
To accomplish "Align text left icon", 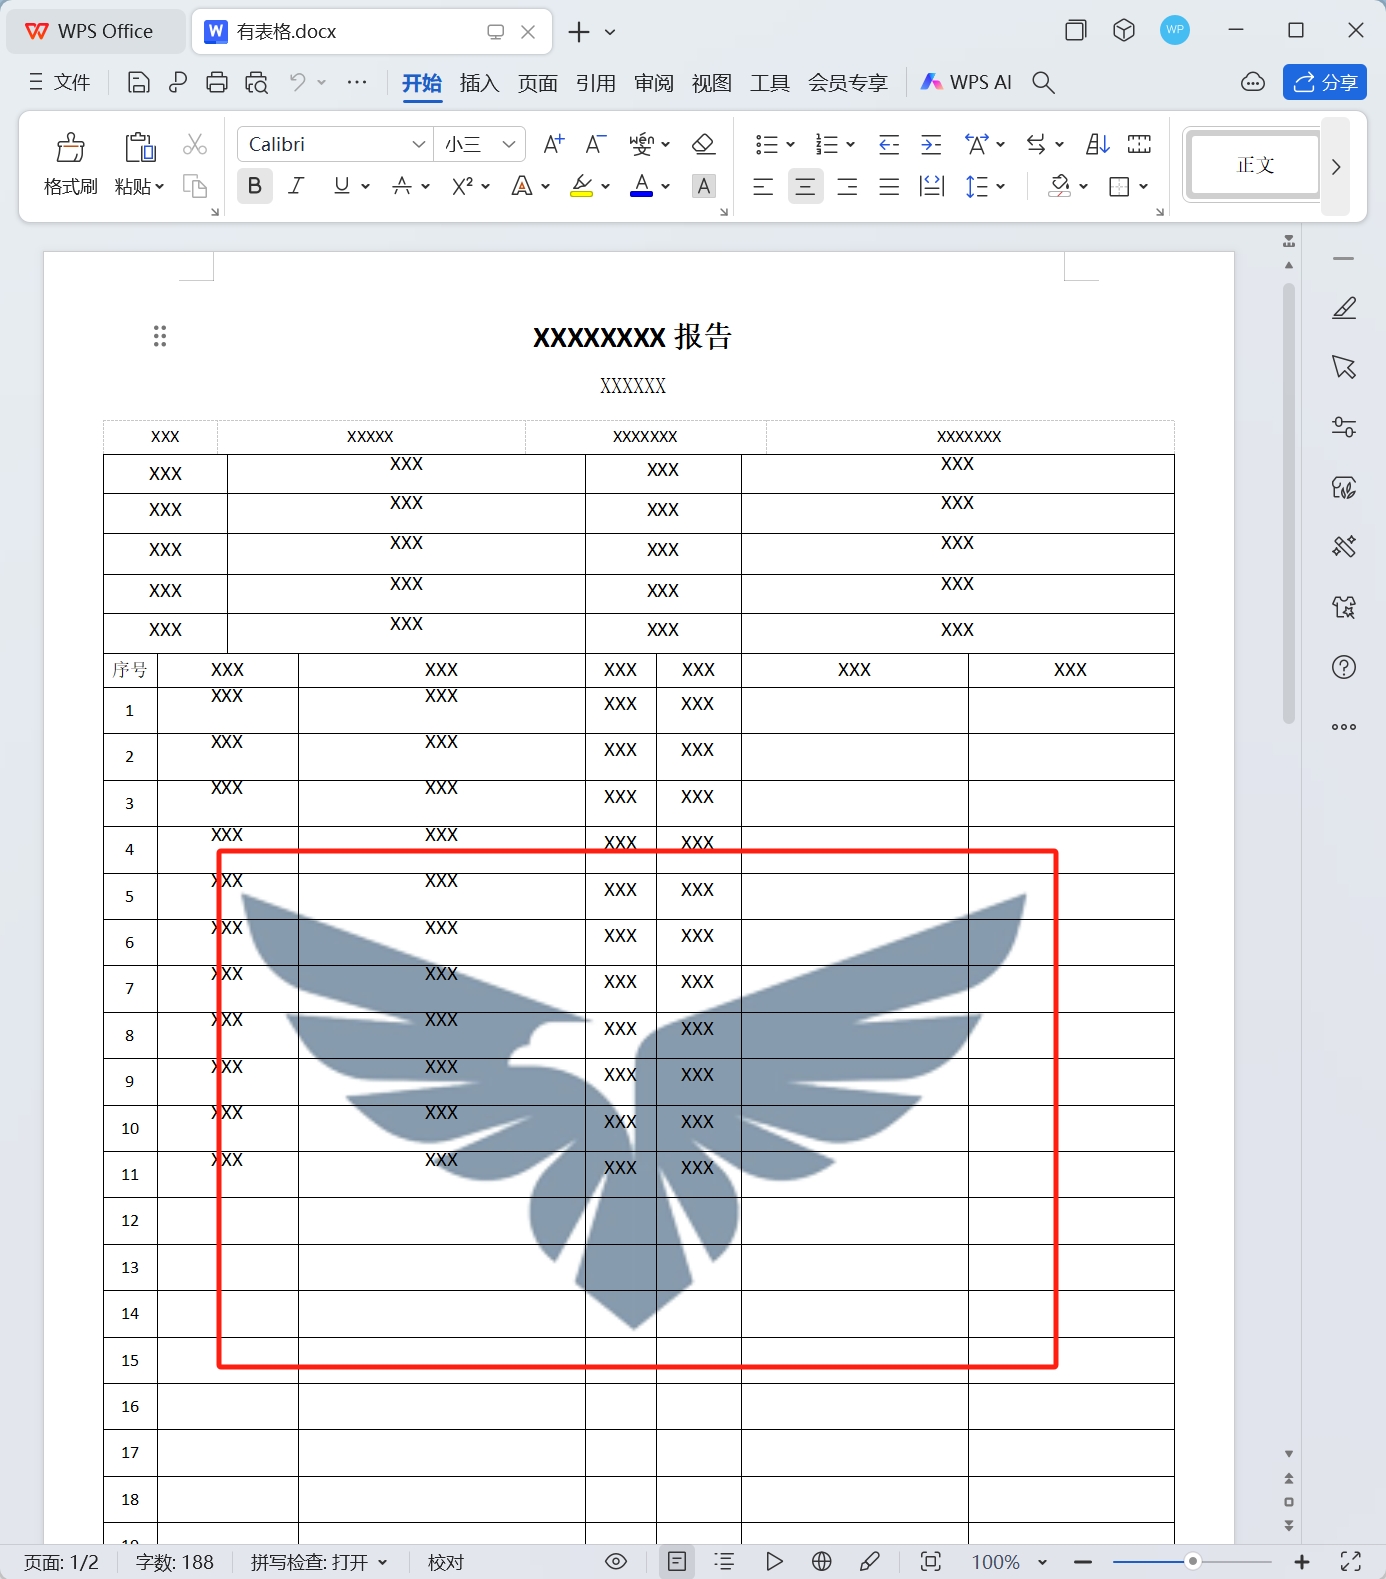I will 763,187.
